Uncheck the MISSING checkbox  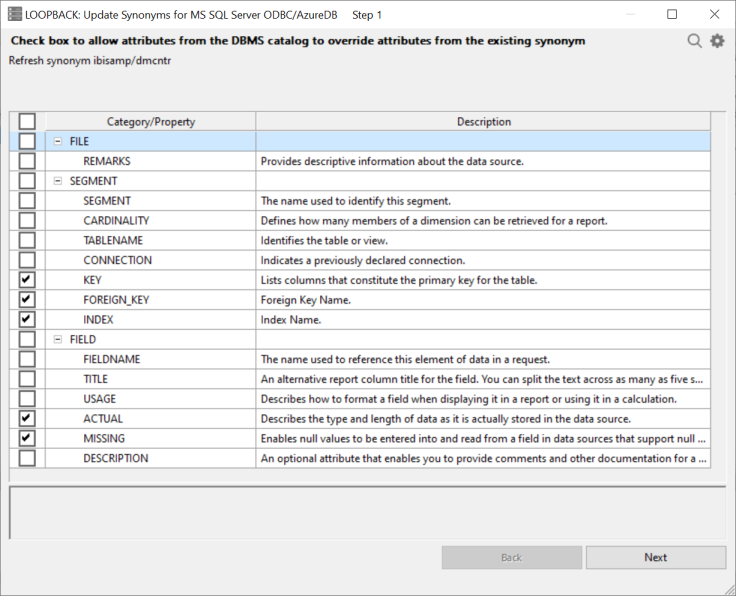(x=27, y=439)
